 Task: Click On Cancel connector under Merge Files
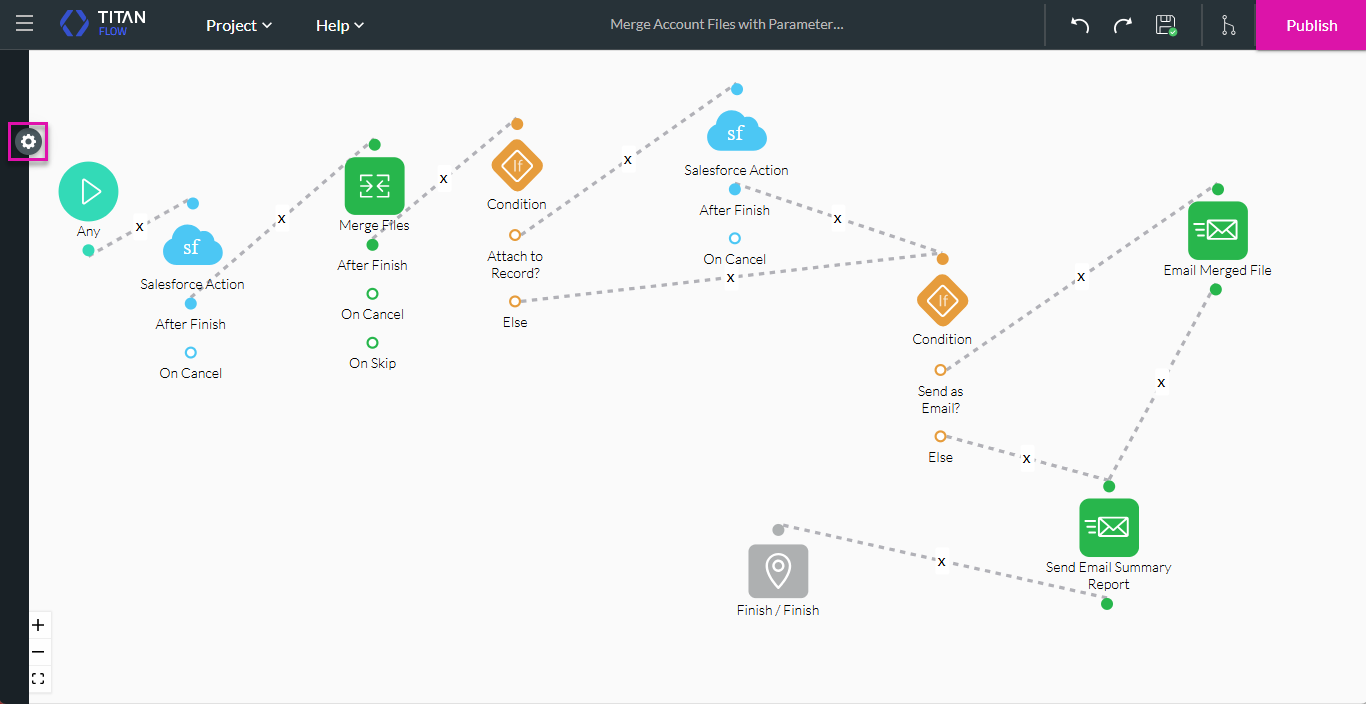(x=372, y=294)
